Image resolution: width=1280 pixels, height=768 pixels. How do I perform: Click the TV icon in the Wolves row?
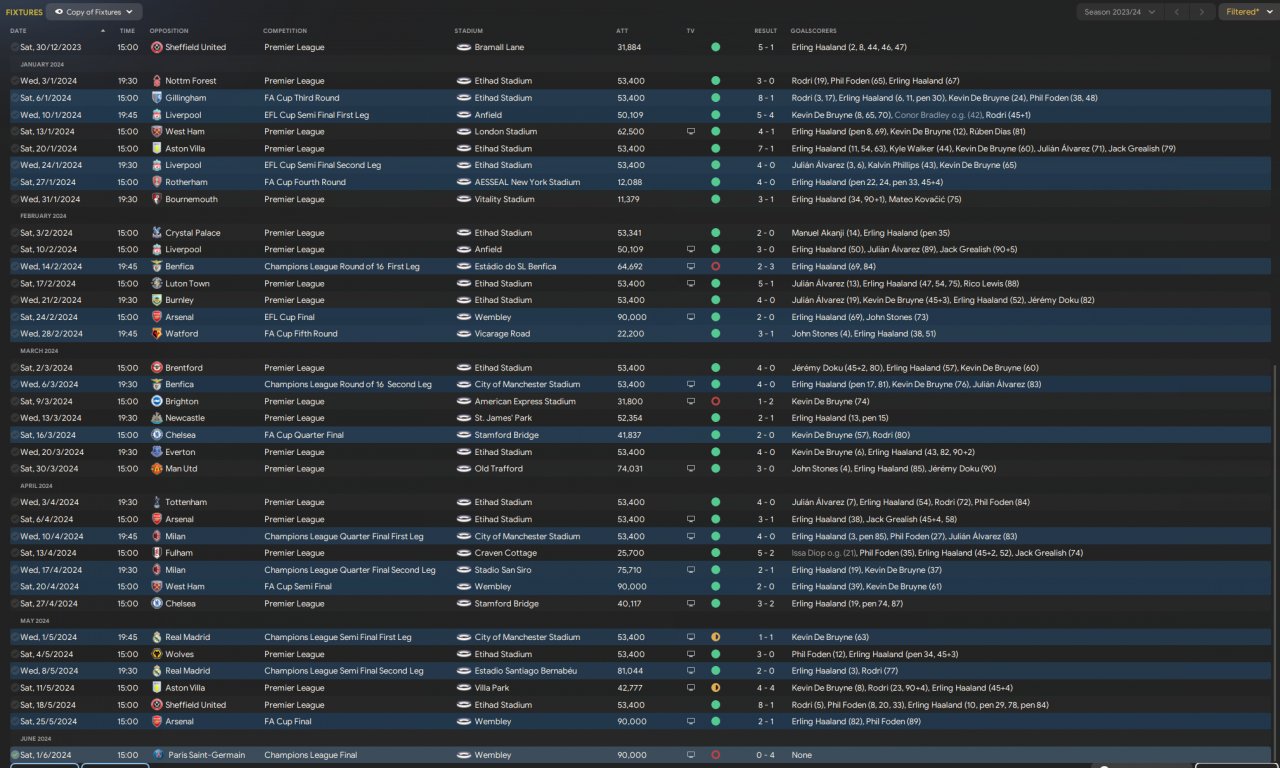(690, 654)
